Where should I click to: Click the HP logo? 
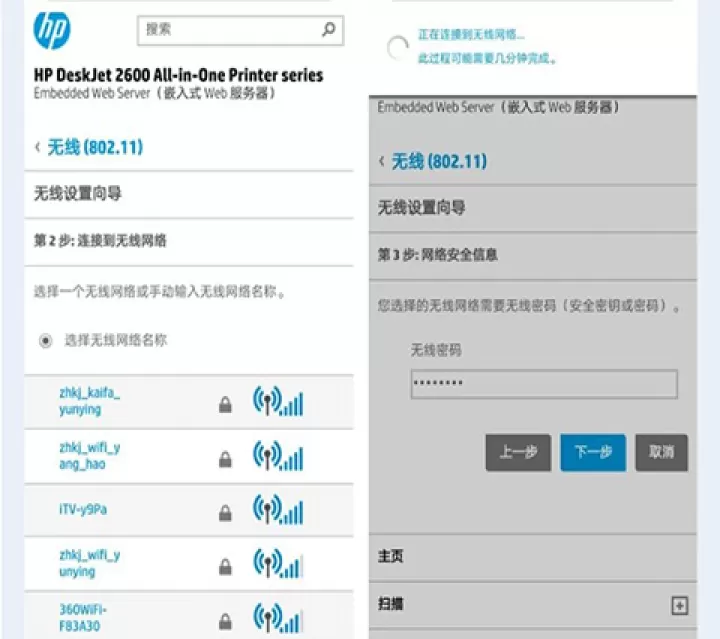click(52, 30)
